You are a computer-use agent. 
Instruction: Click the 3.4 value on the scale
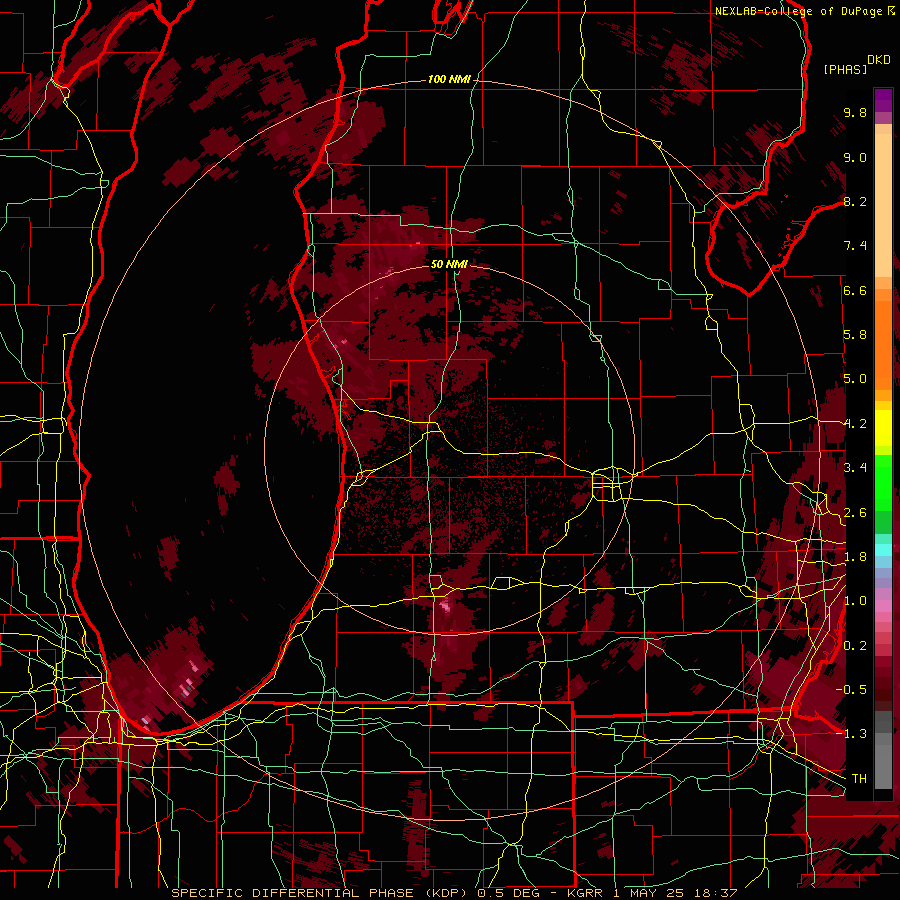pyautogui.click(x=855, y=468)
